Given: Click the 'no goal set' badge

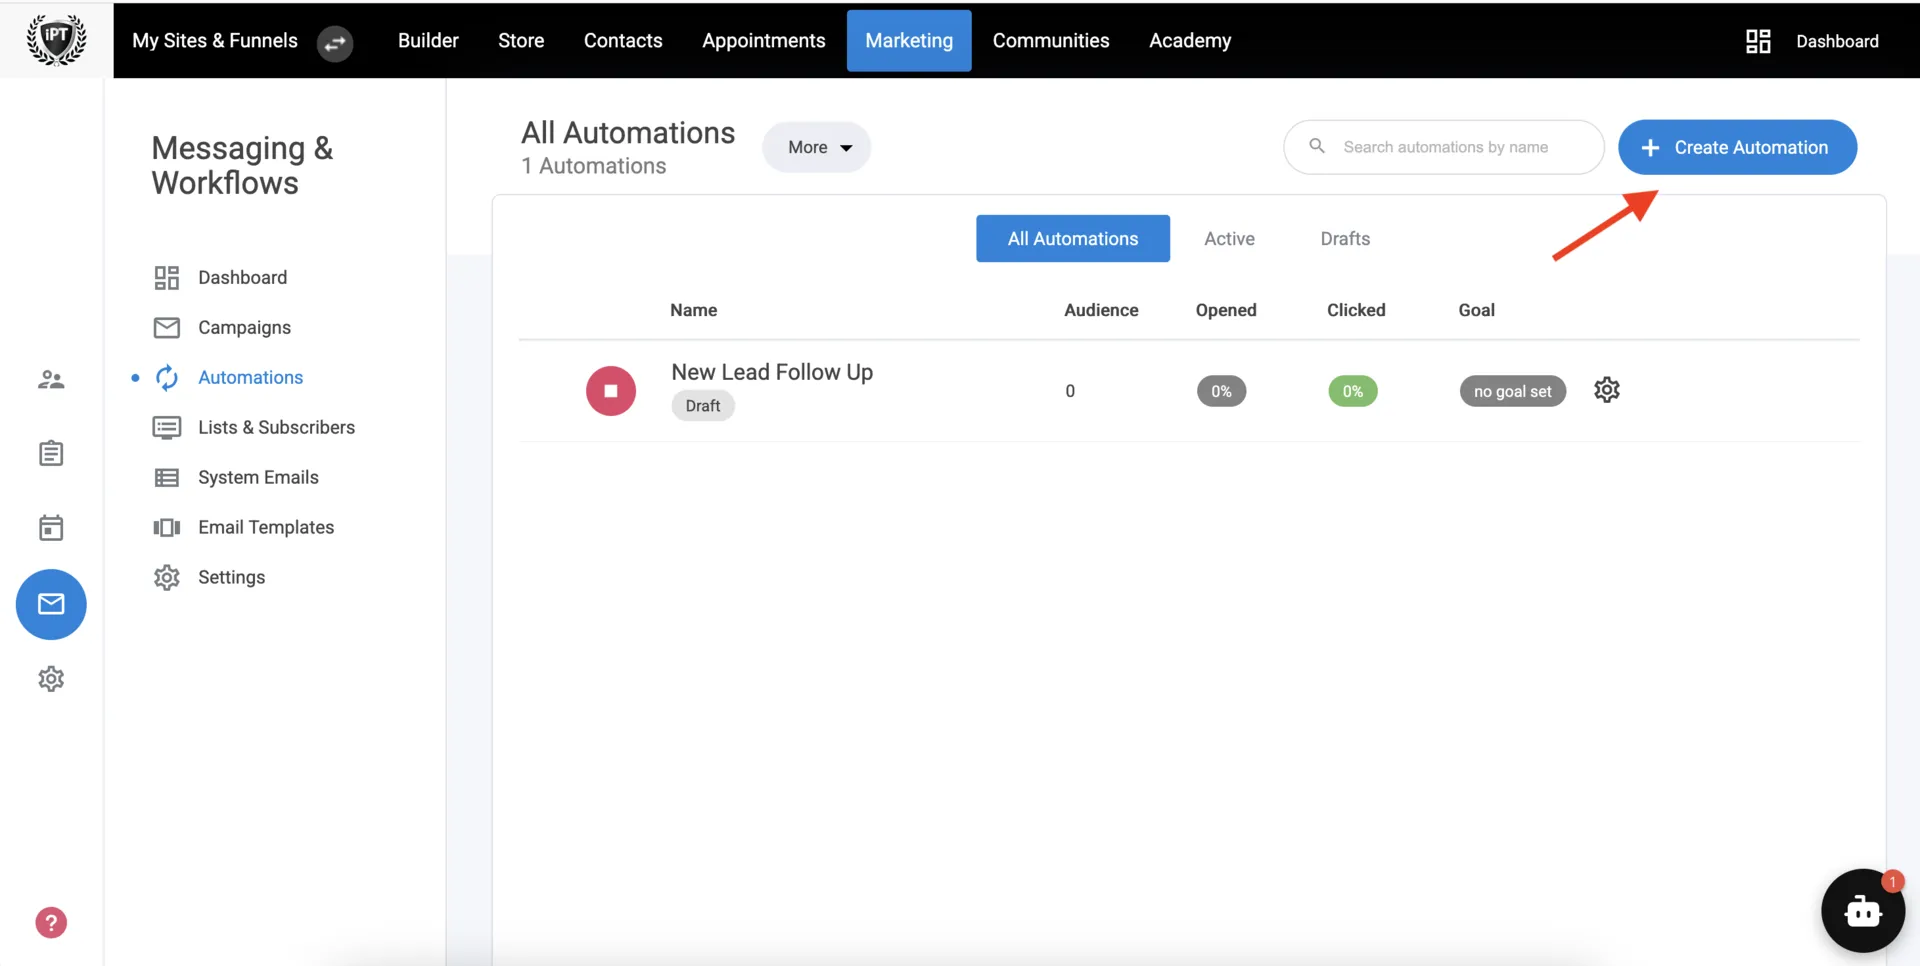Looking at the screenshot, I should pyautogui.click(x=1513, y=391).
